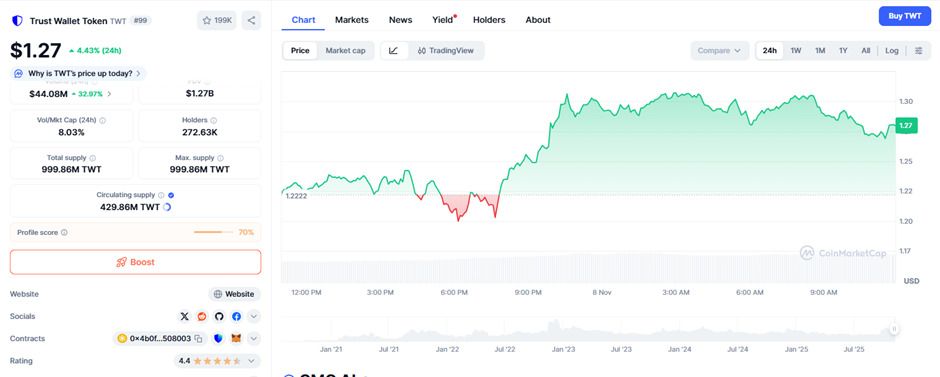
Task: Click the share icon beside watchlist
Action: pyautogui.click(x=251, y=20)
